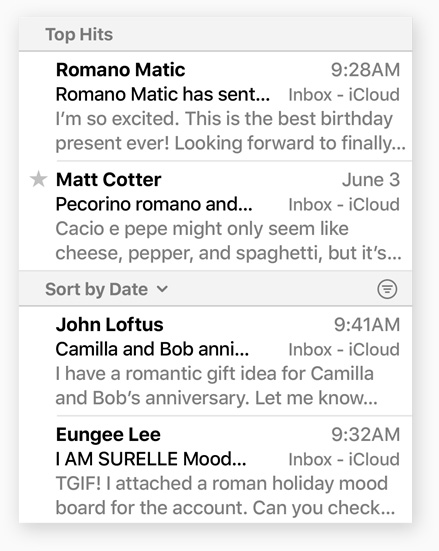Click the roman holiday mood board preview
The image size is (439, 551).
point(225,495)
